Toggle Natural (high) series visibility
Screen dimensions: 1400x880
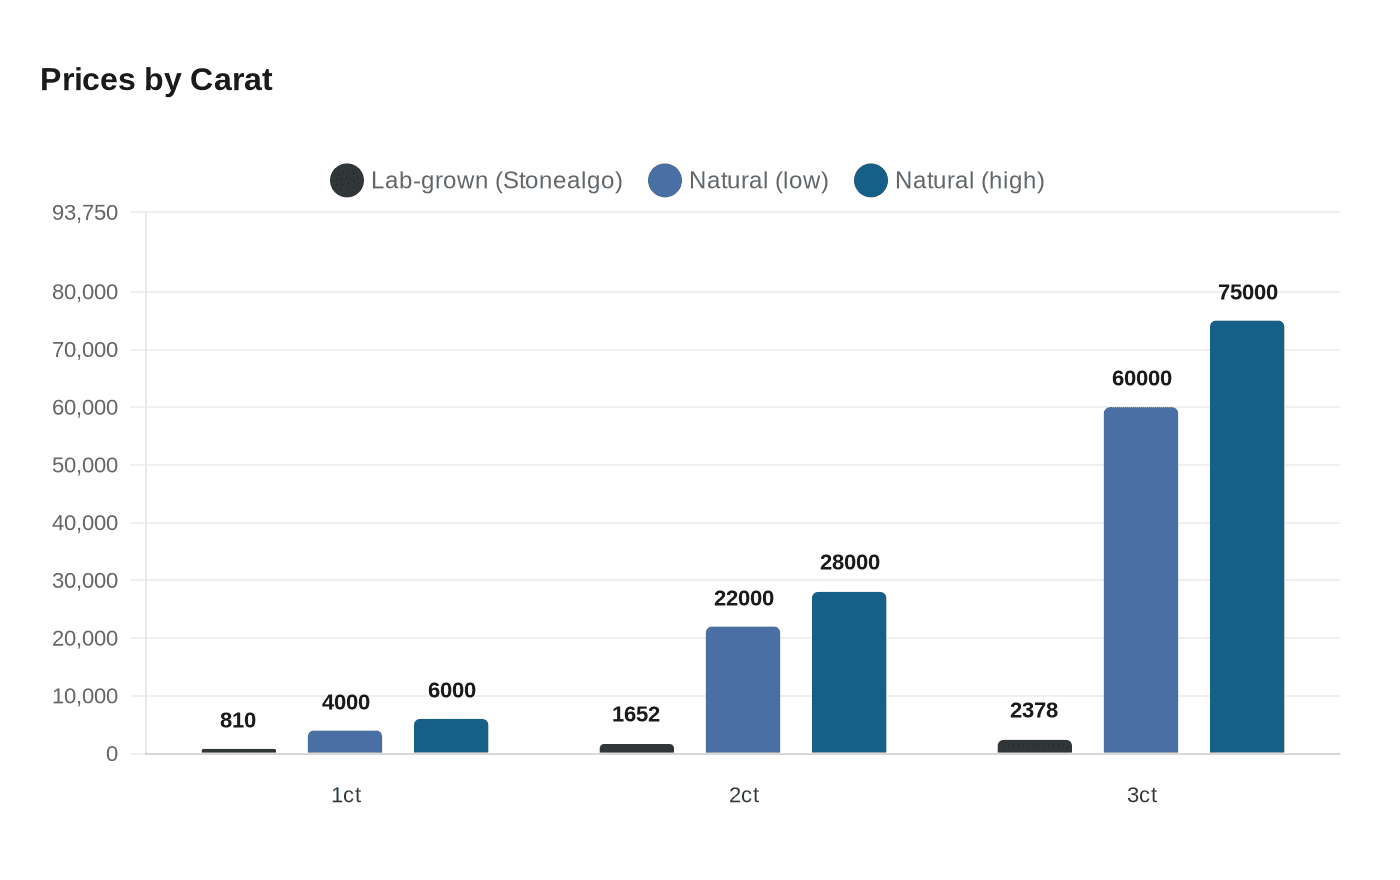(970, 180)
